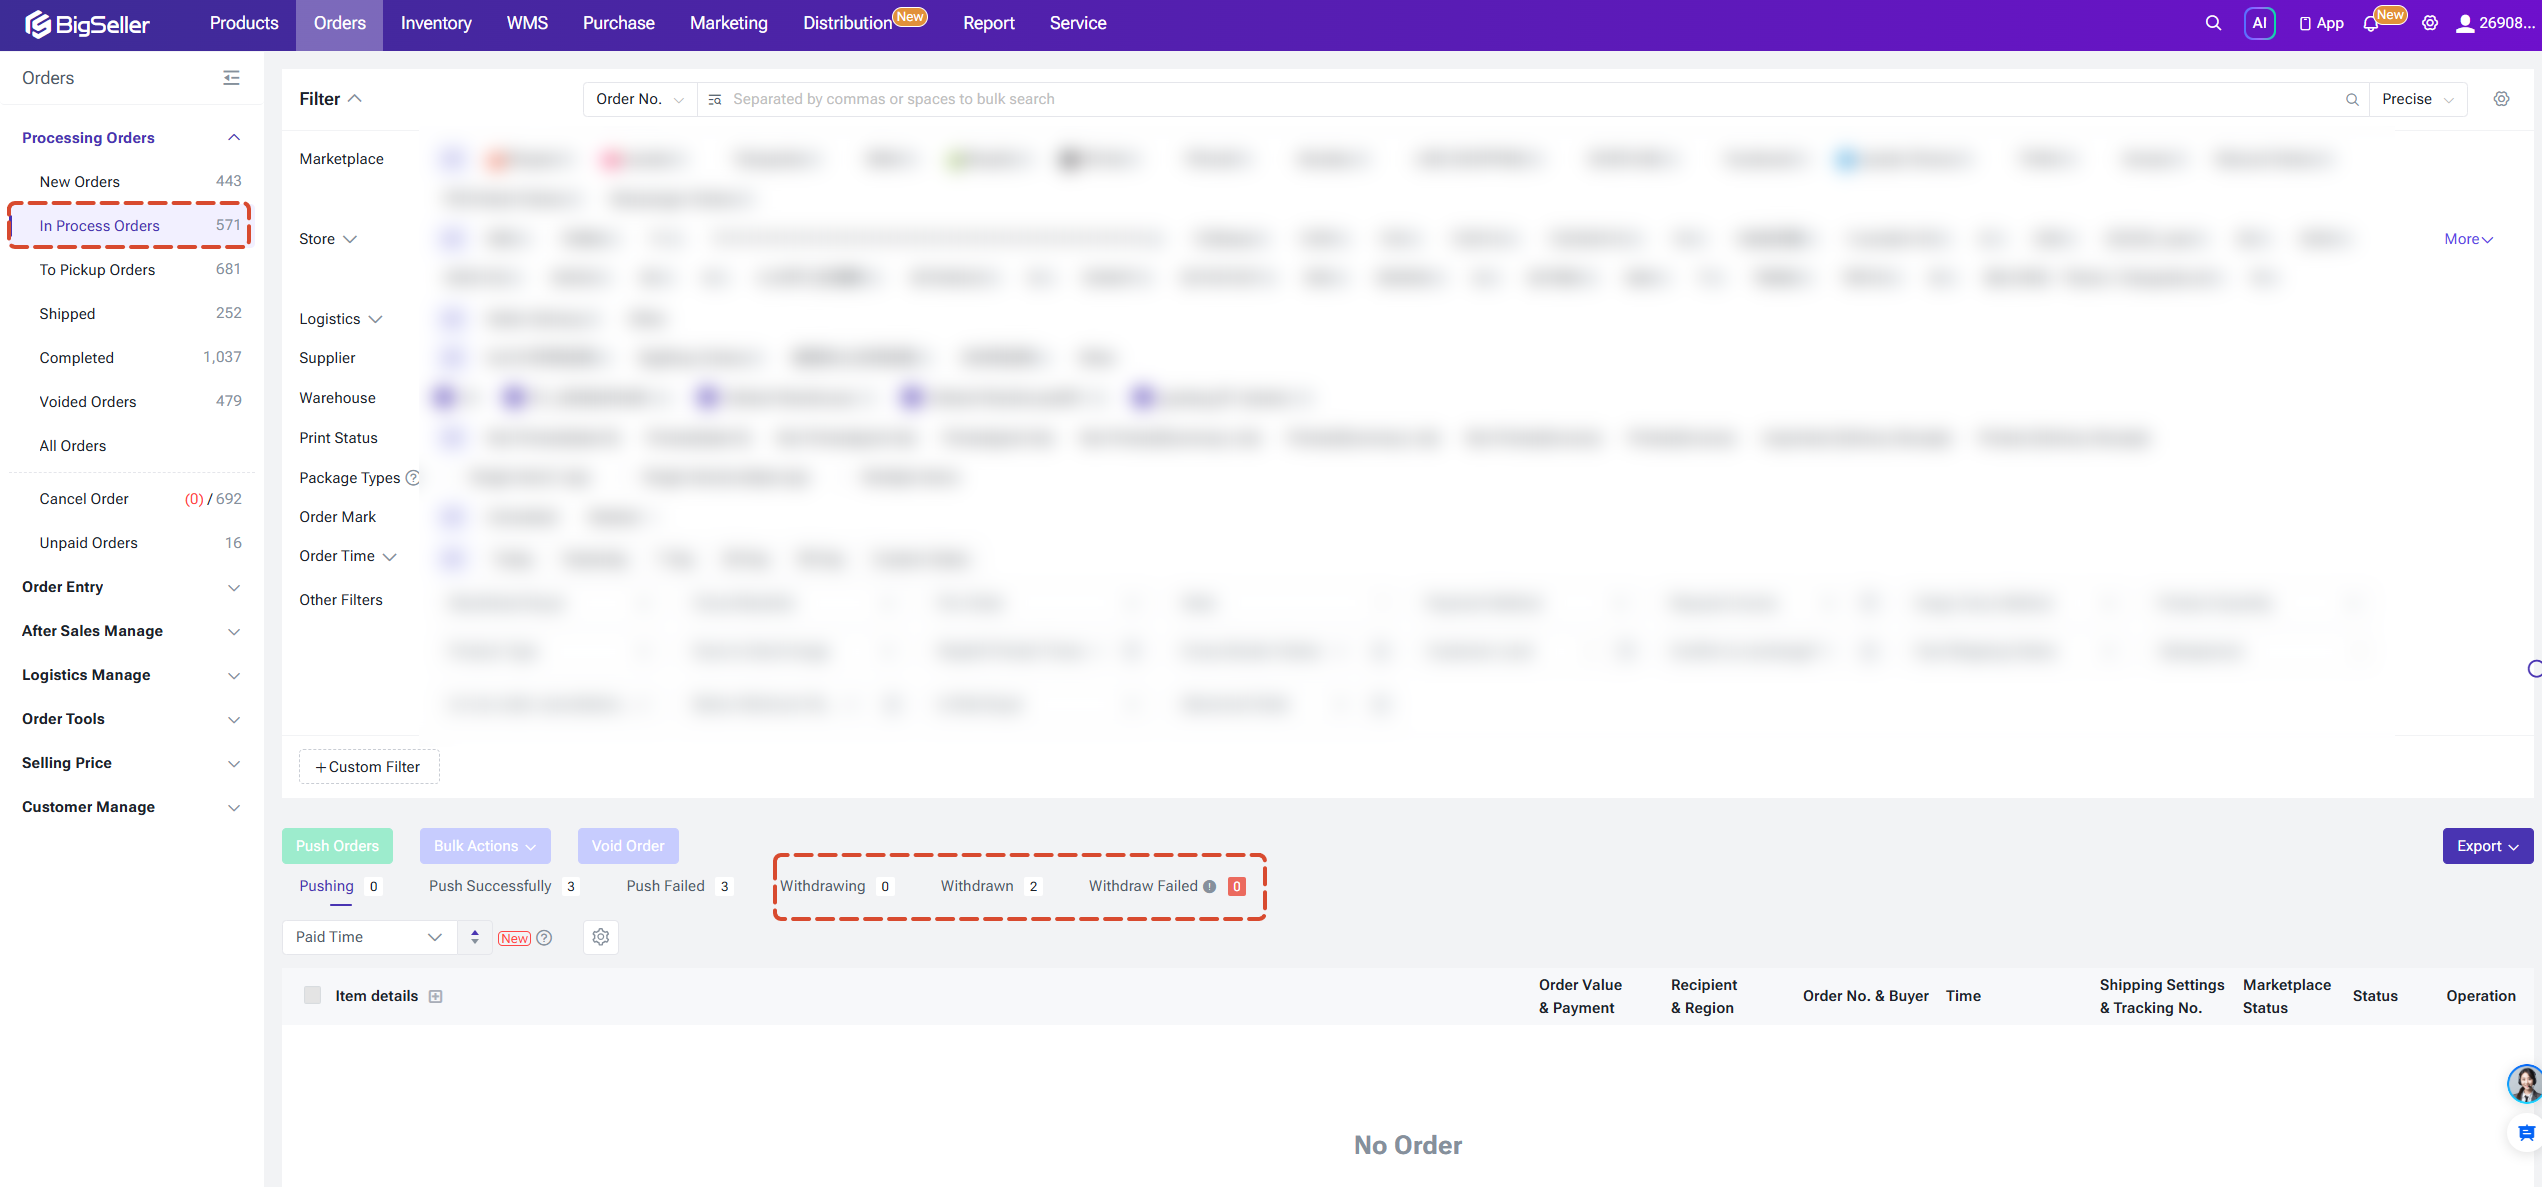Open Voided Orders list

point(131,401)
